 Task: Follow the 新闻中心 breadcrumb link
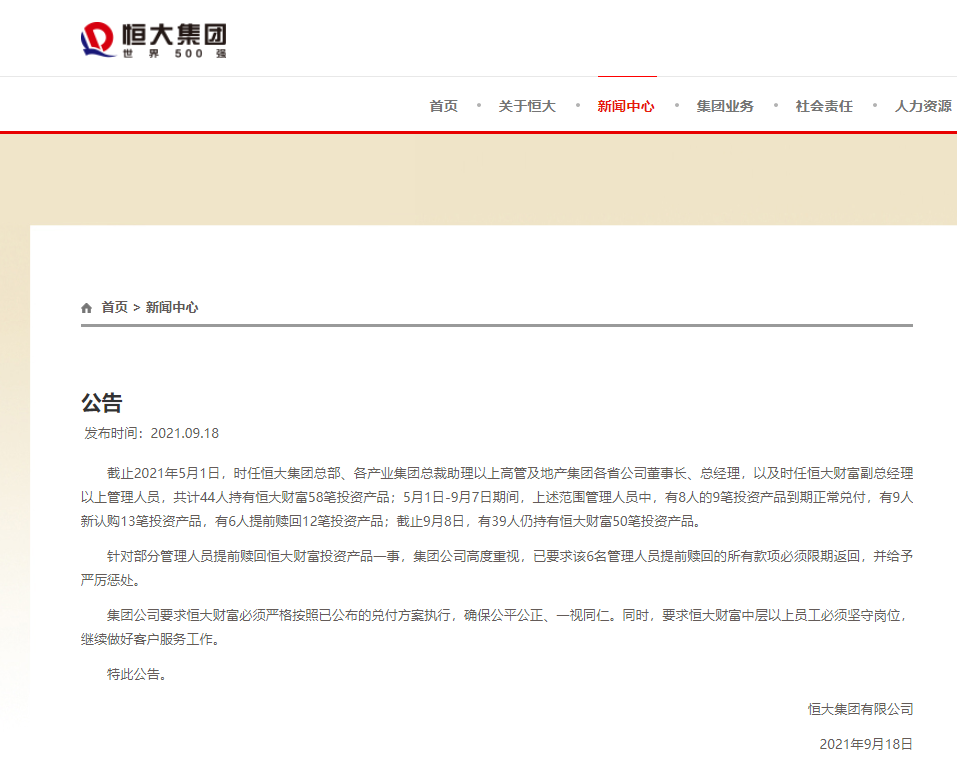click(x=172, y=308)
